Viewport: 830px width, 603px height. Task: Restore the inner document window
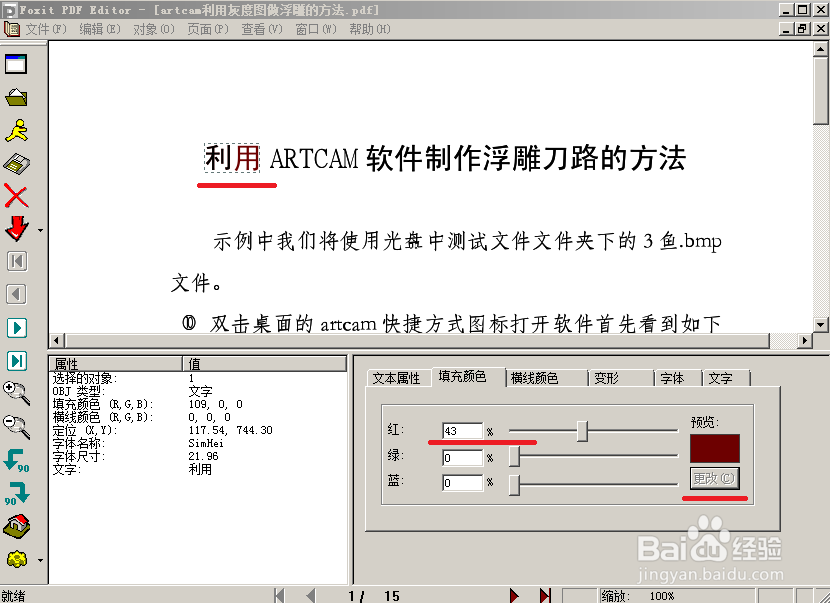tap(802, 29)
